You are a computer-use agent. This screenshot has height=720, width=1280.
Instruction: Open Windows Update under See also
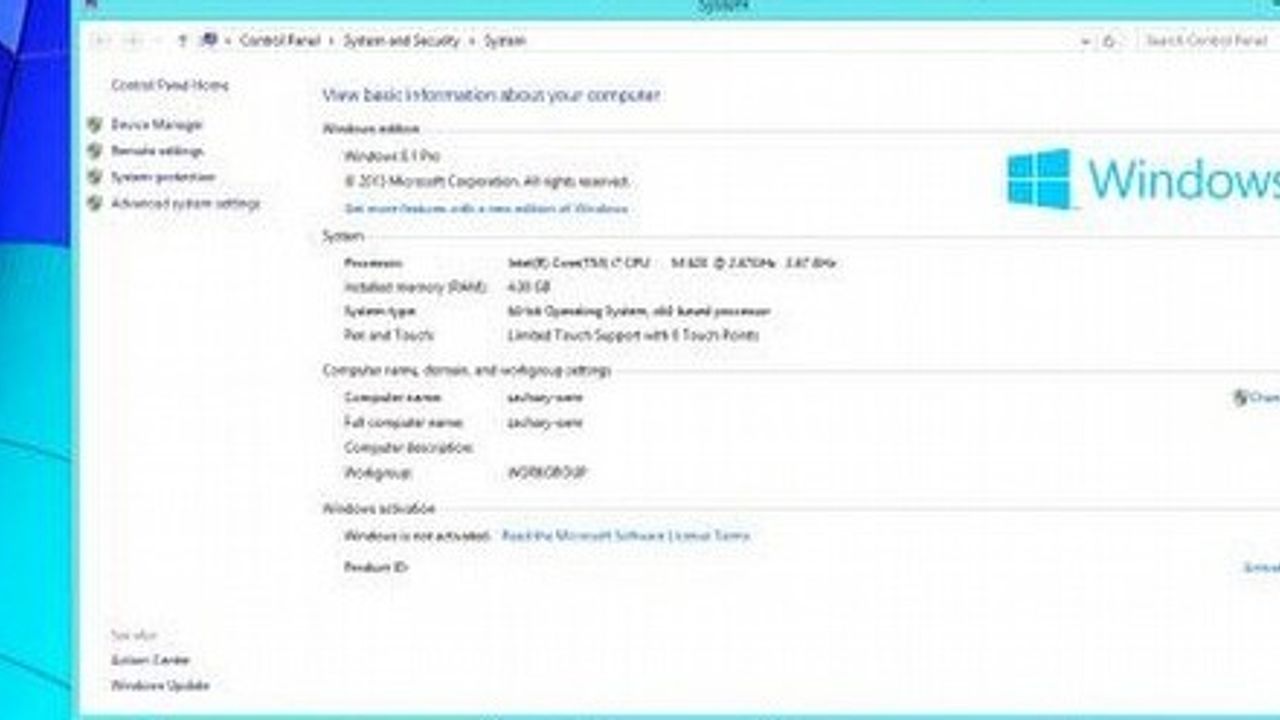[160, 686]
